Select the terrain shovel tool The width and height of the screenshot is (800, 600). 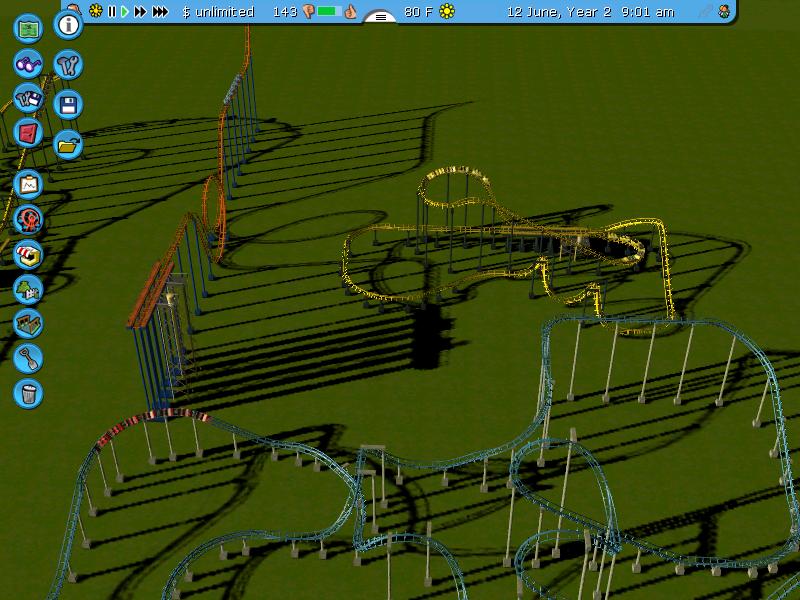point(28,358)
